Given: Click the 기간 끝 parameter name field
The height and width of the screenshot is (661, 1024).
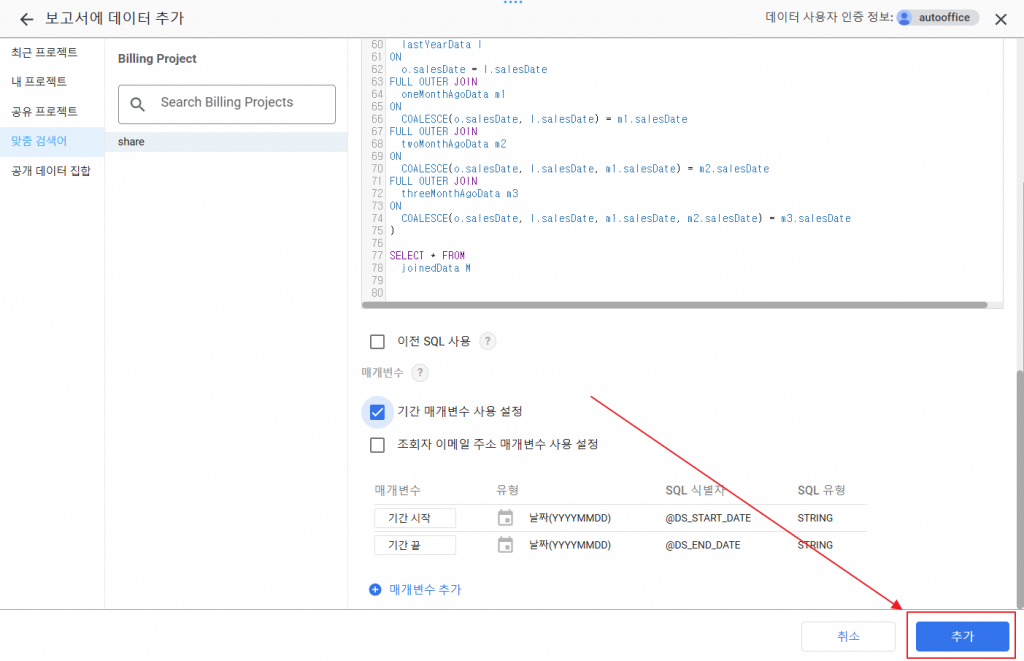Looking at the screenshot, I should pyautogui.click(x=415, y=545).
